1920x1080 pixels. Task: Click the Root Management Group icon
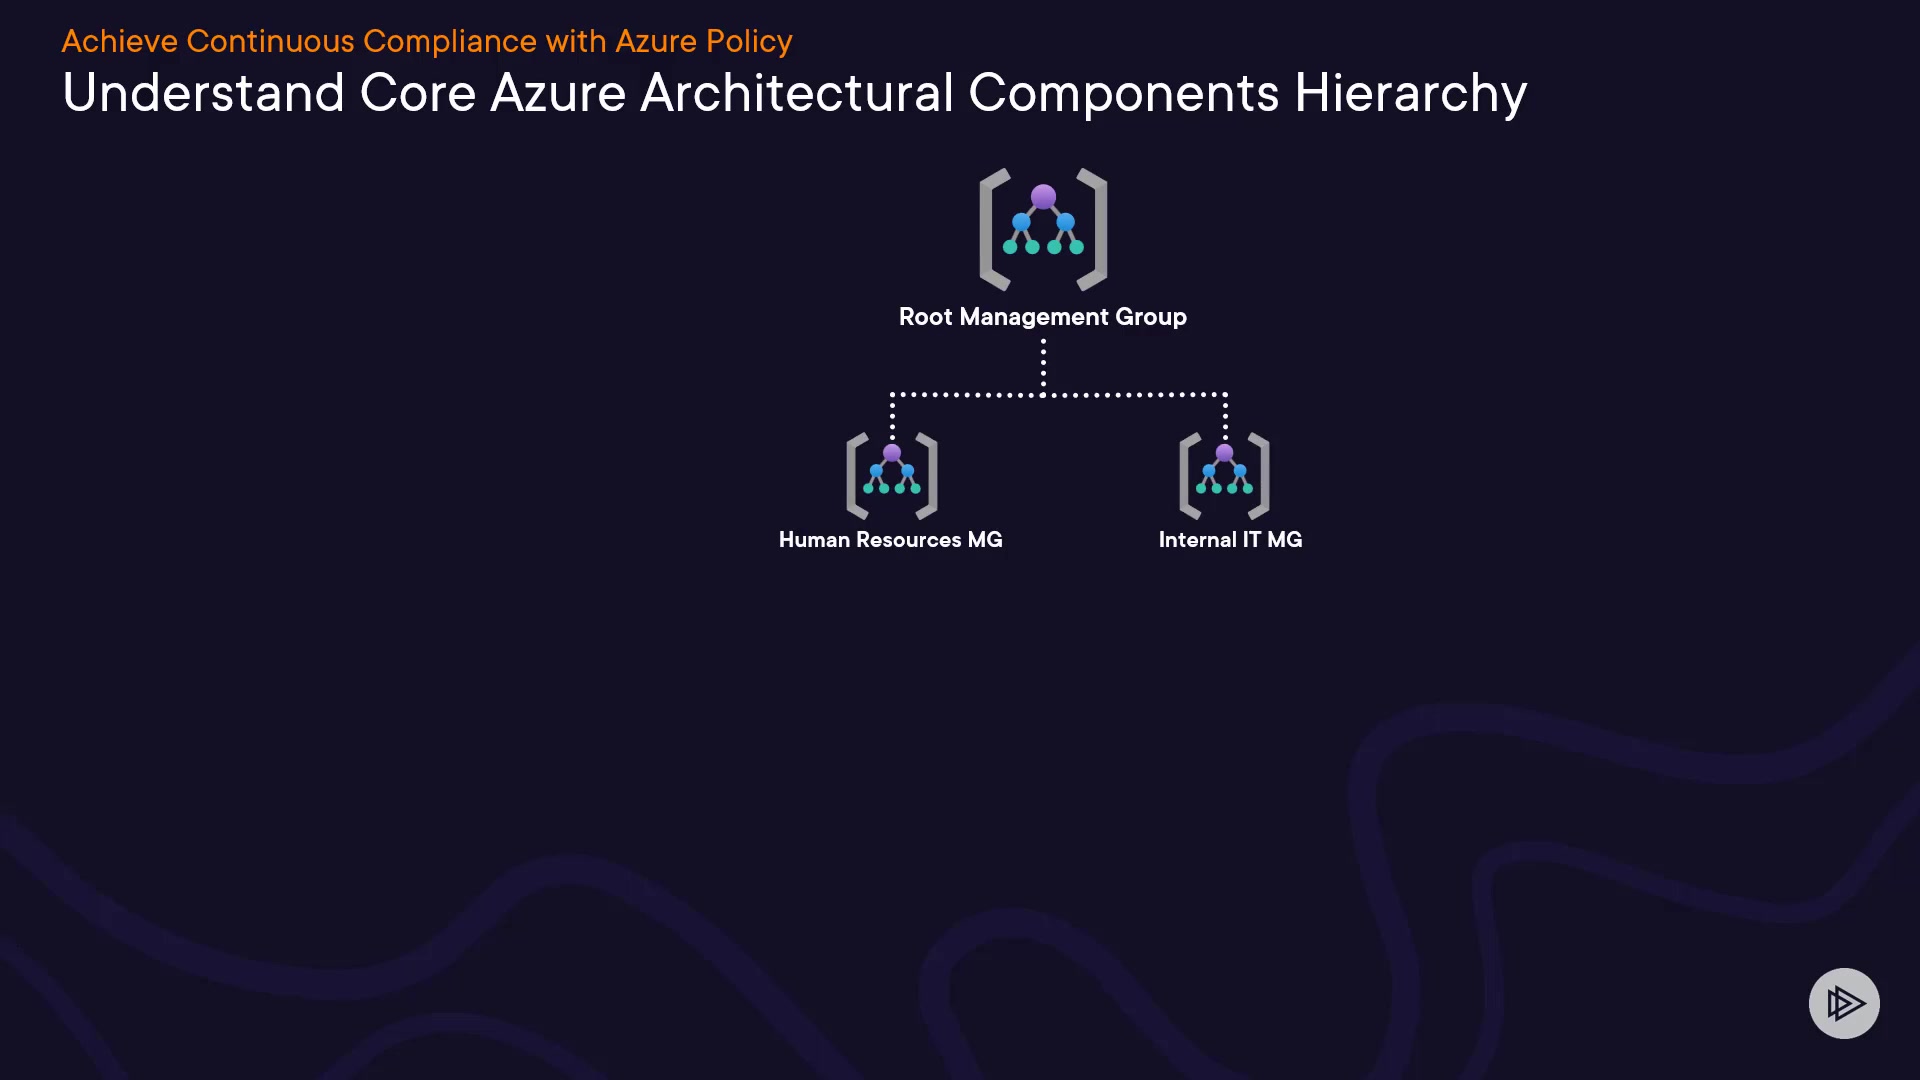[x=1043, y=229]
